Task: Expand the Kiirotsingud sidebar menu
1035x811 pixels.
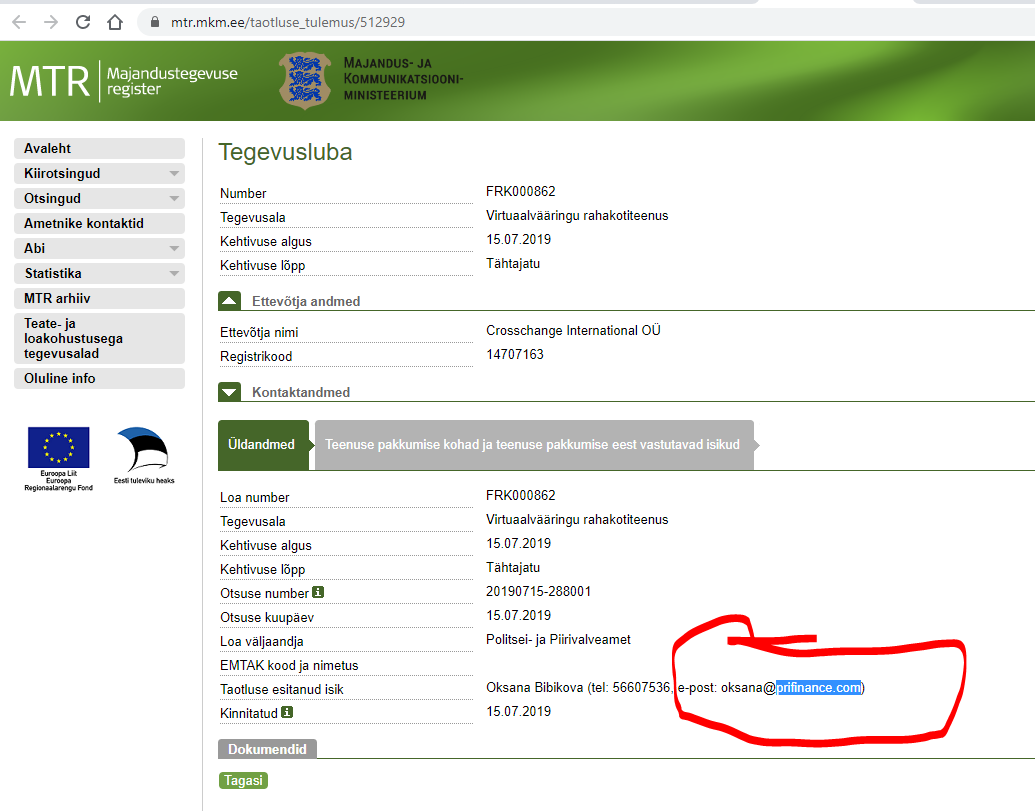Action: click(174, 174)
